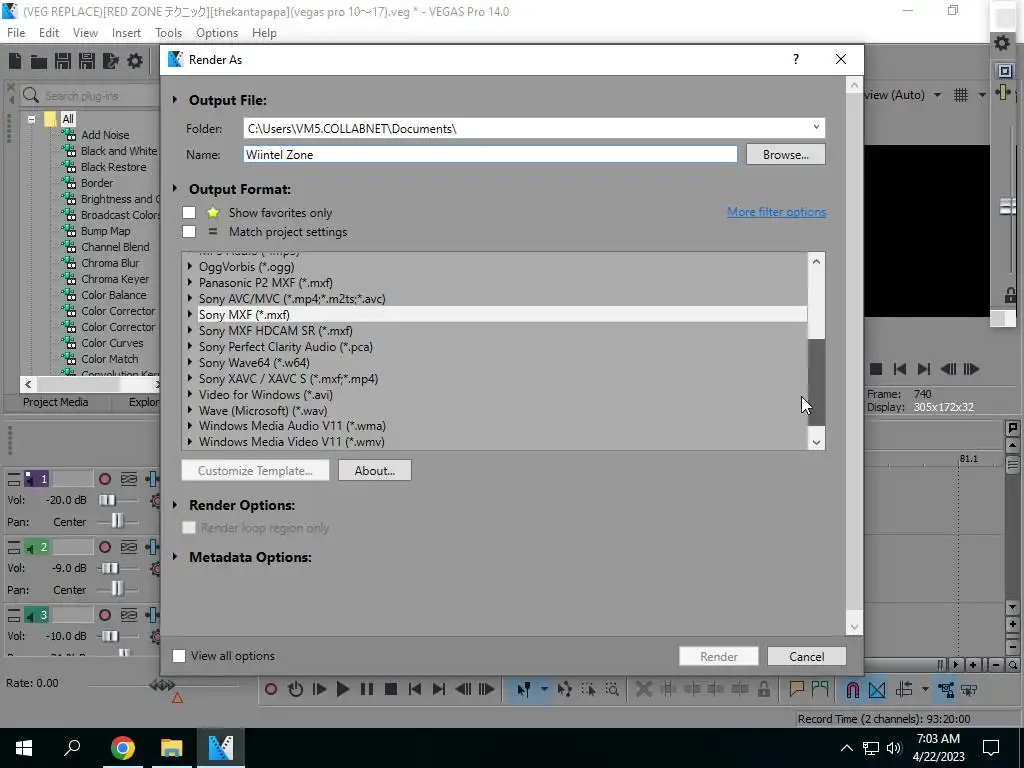Click the Add Noise plug-in entry
The width and height of the screenshot is (1024, 768).
click(104, 135)
